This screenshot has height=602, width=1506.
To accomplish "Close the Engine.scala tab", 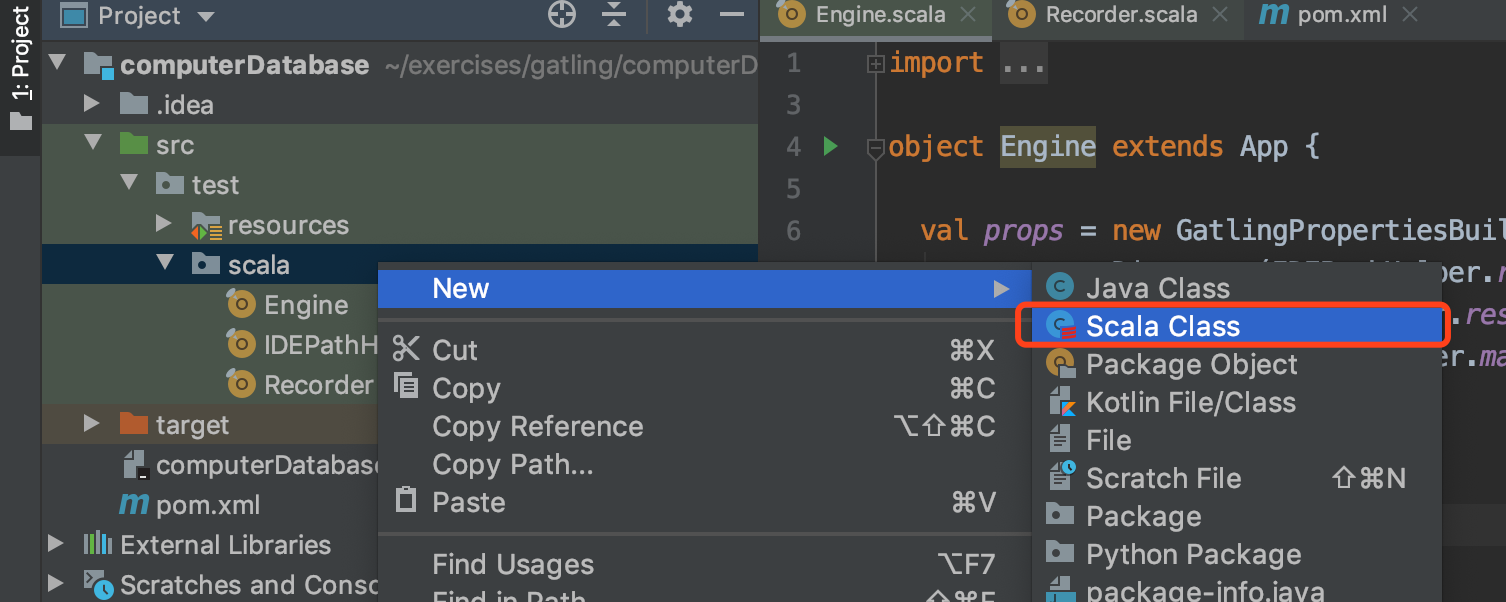I will click(x=966, y=15).
